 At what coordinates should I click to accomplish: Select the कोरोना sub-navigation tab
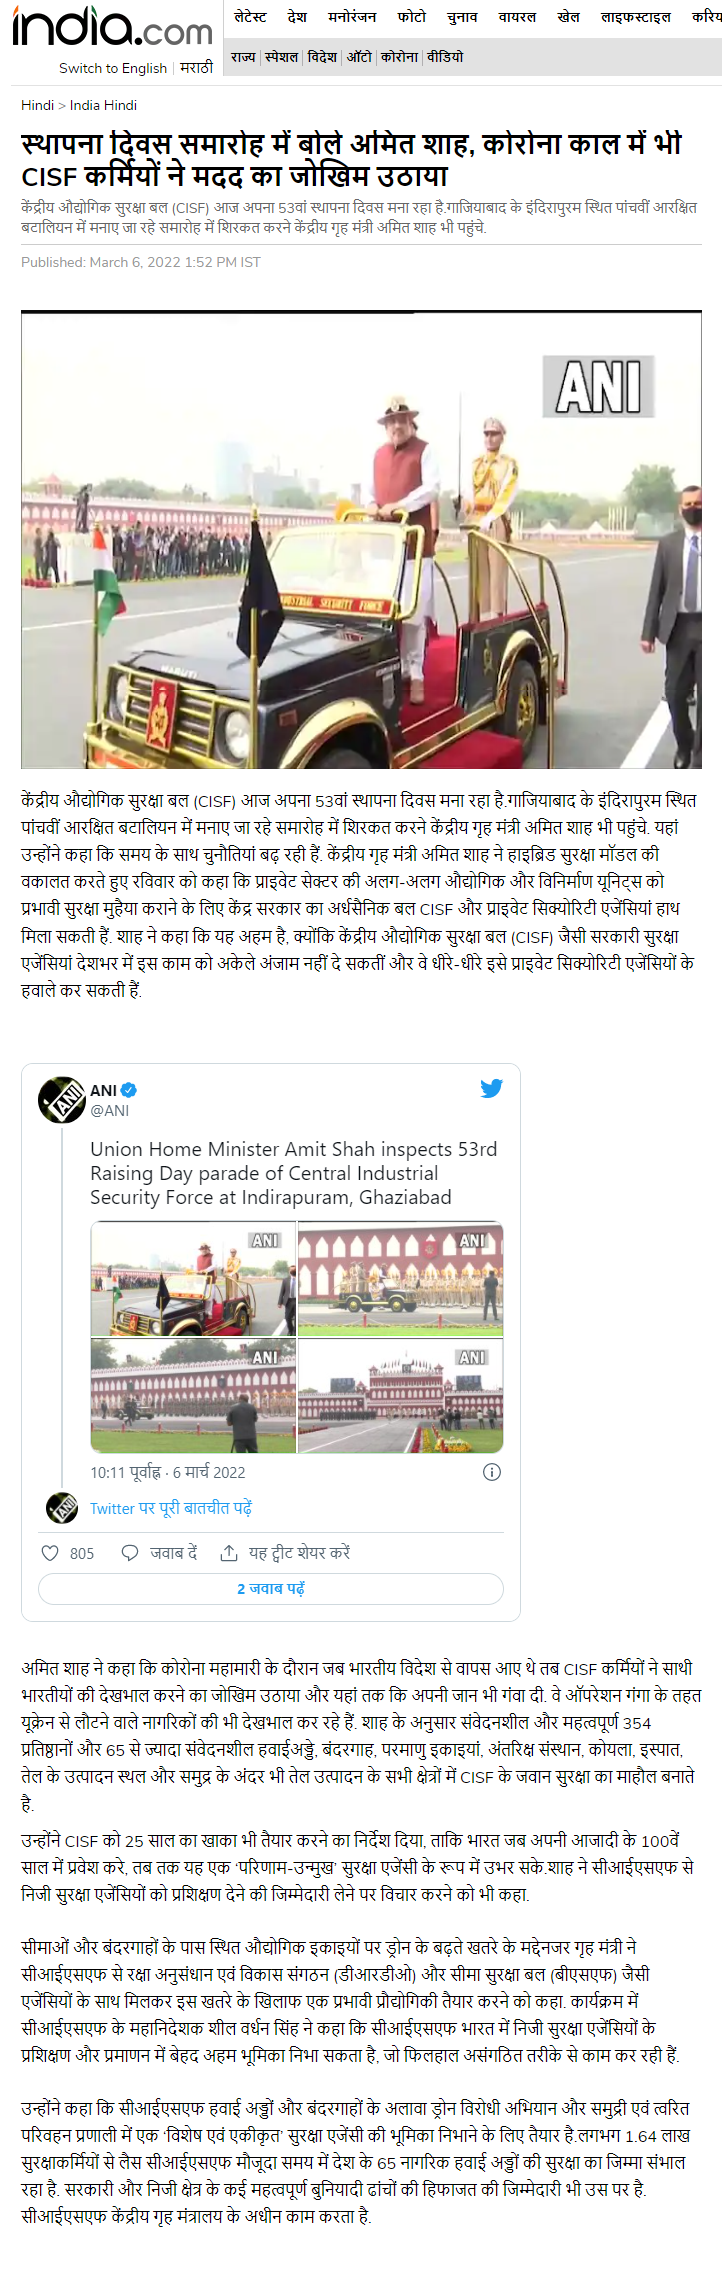(x=399, y=57)
